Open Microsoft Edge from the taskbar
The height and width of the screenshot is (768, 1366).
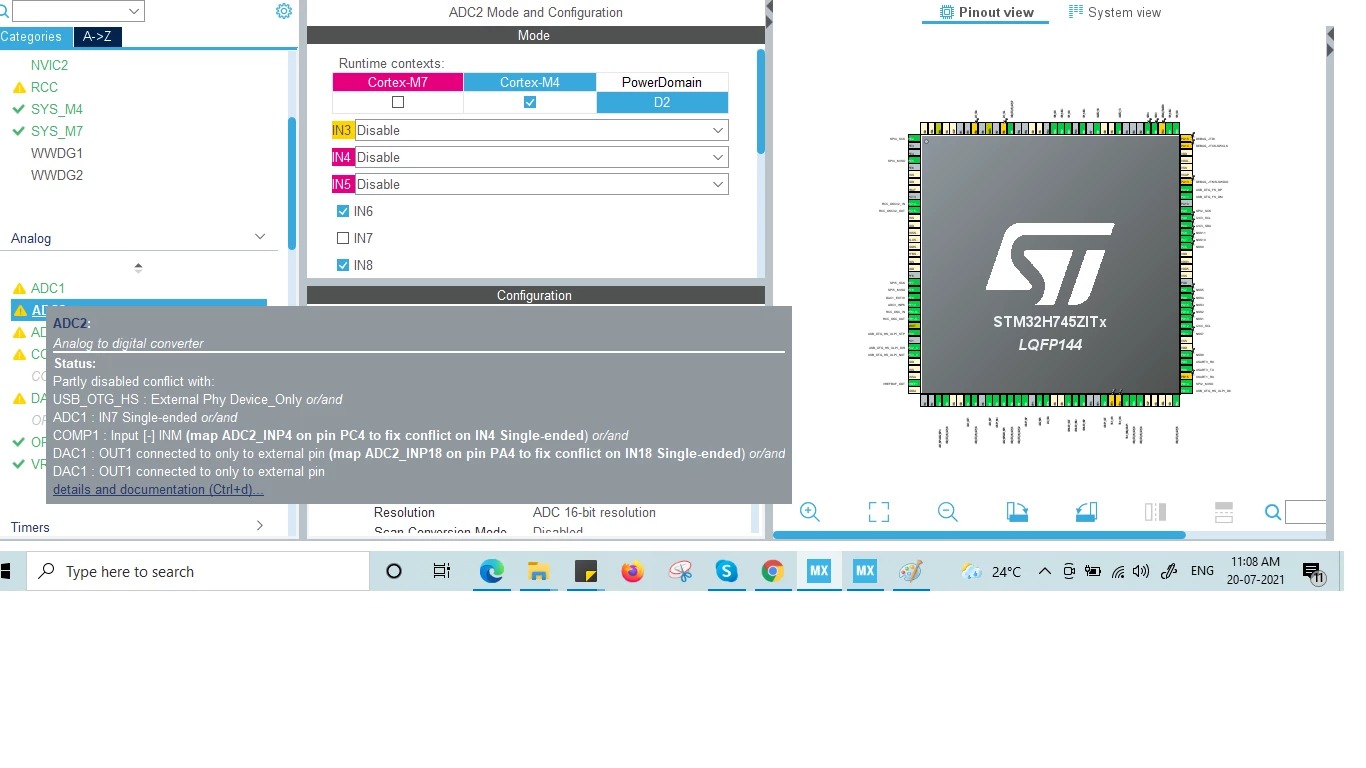492,571
